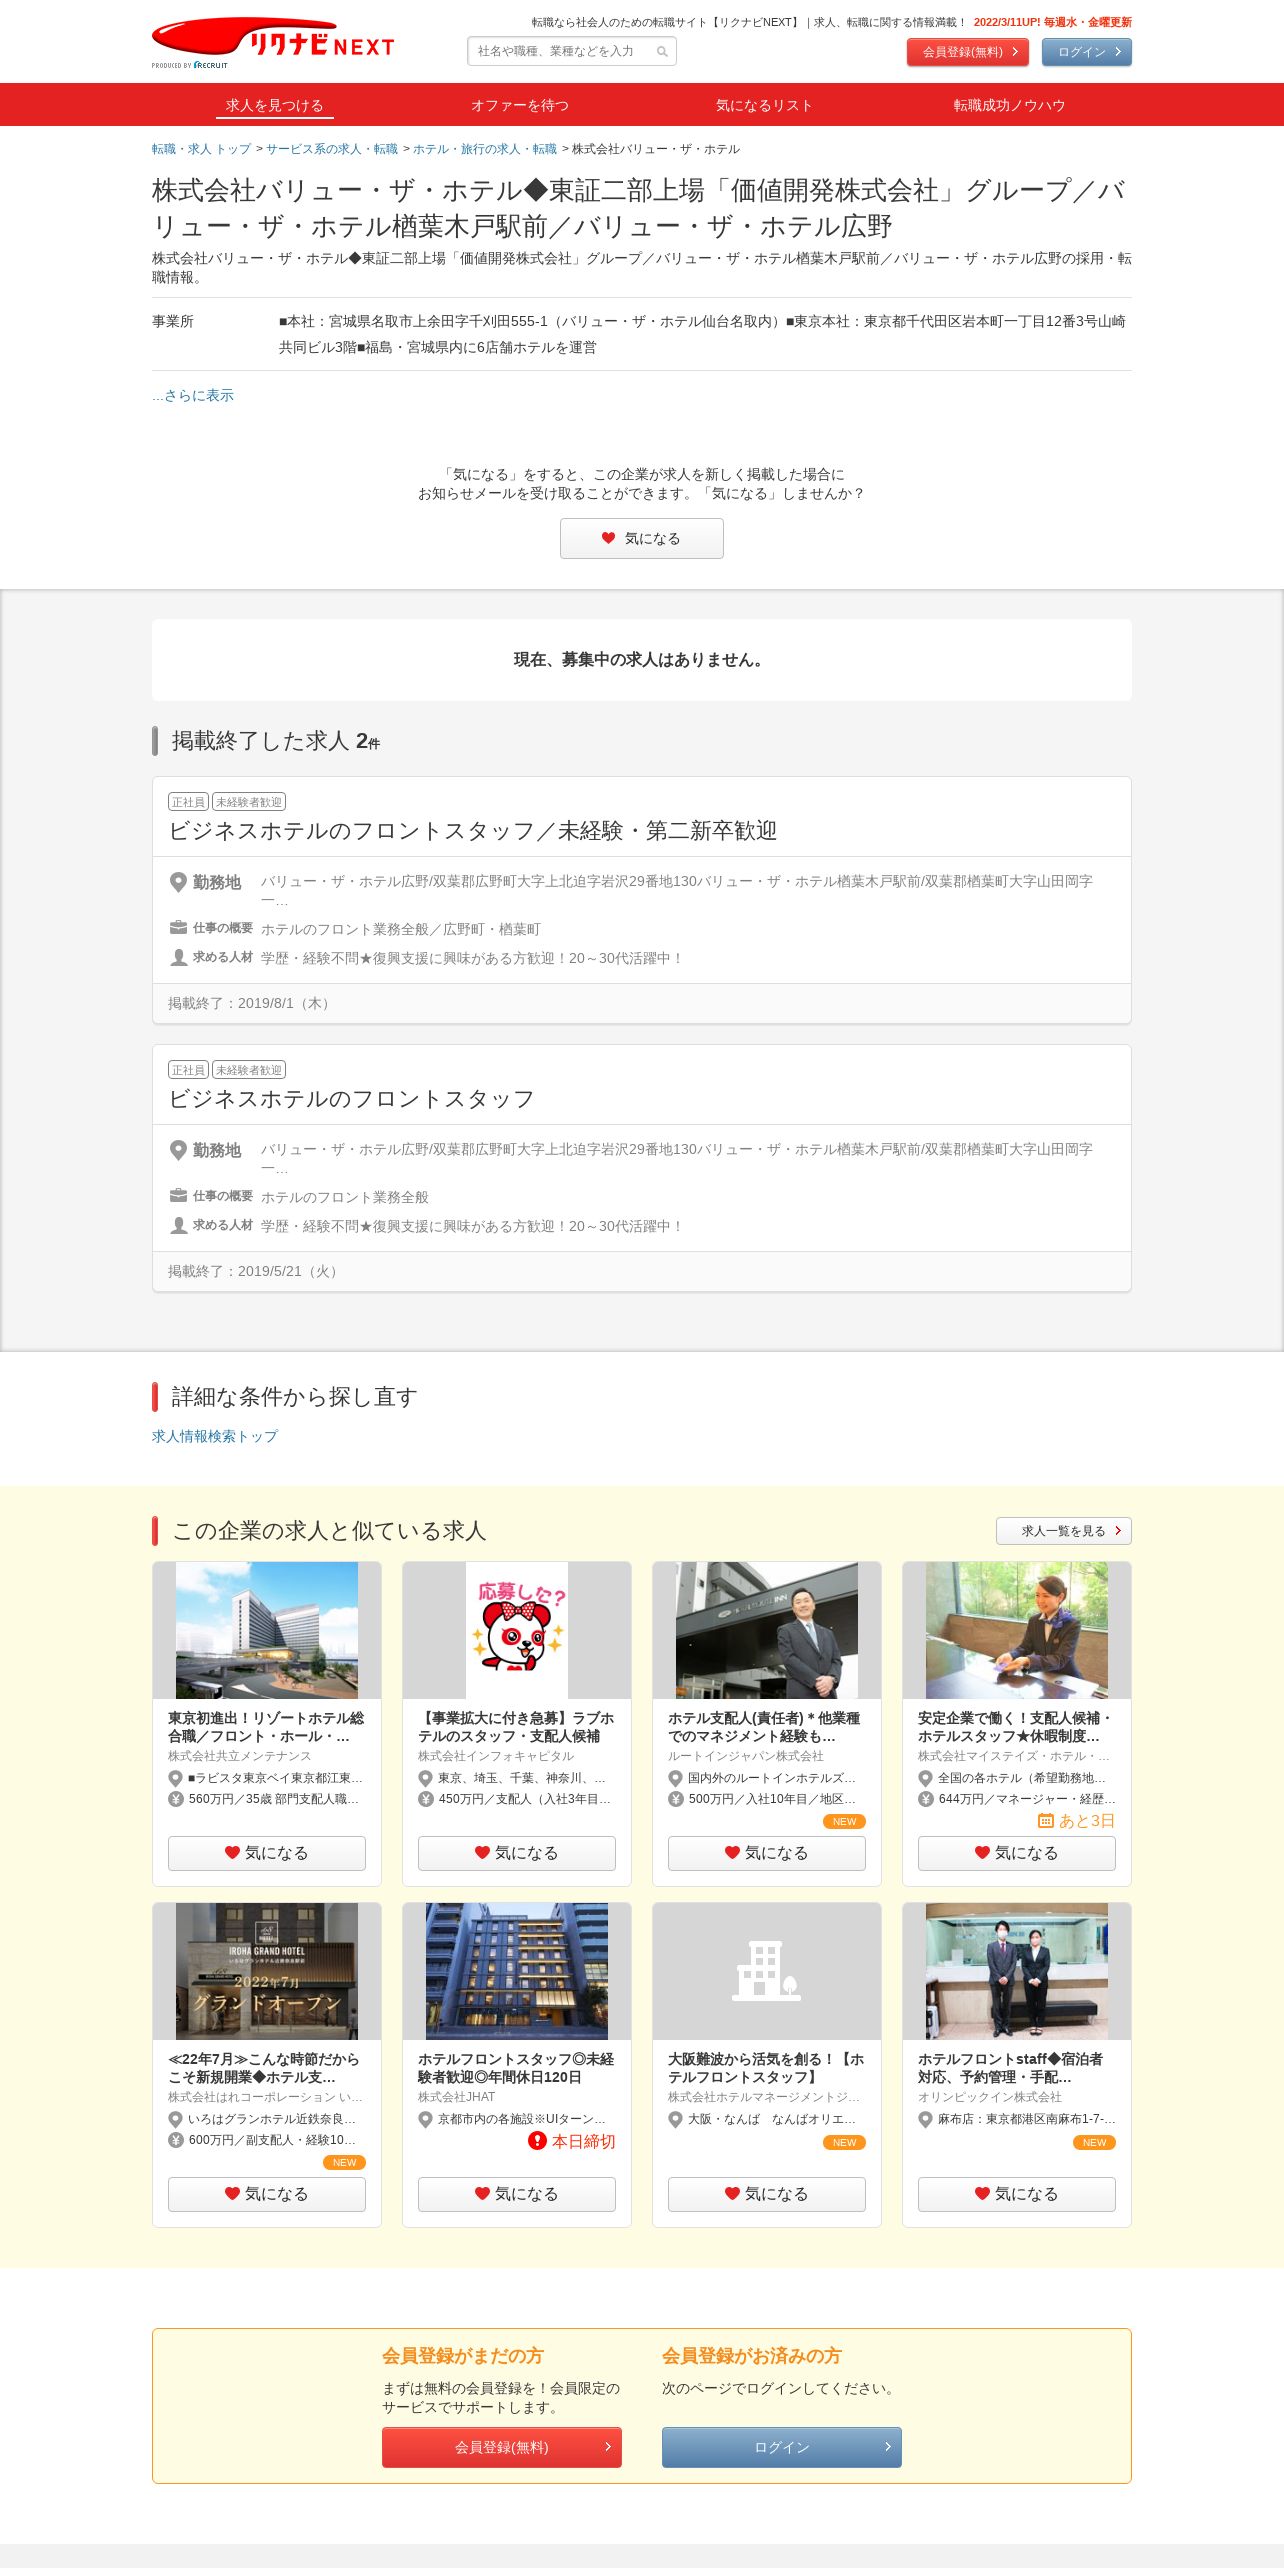Click NEW badge on ルートインジャパン card

click(844, 1822)
